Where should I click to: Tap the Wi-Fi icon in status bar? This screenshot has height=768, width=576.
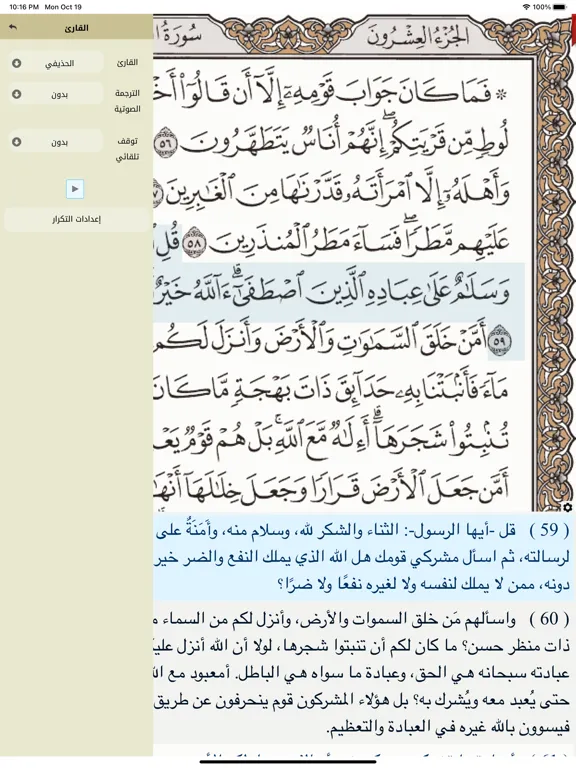click(526, 7)
